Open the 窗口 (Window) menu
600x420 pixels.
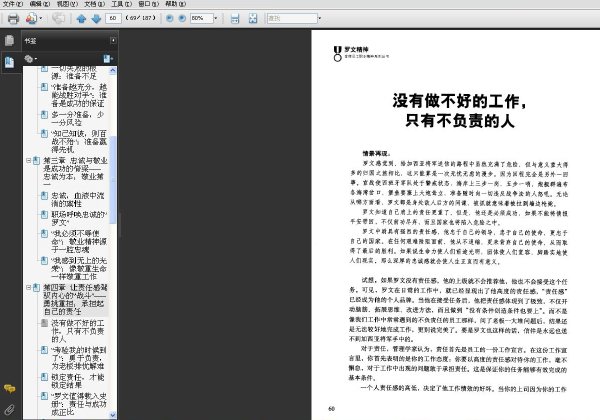[148, 4]
